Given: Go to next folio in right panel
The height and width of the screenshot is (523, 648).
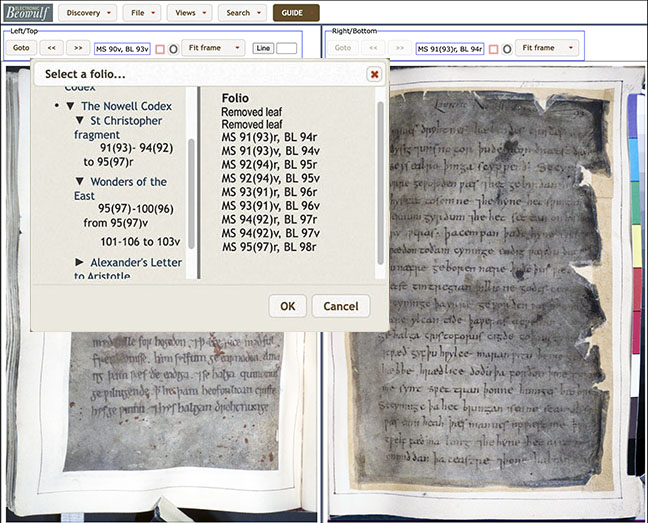Looking at the screenshot, I should [x=400, y=48].
